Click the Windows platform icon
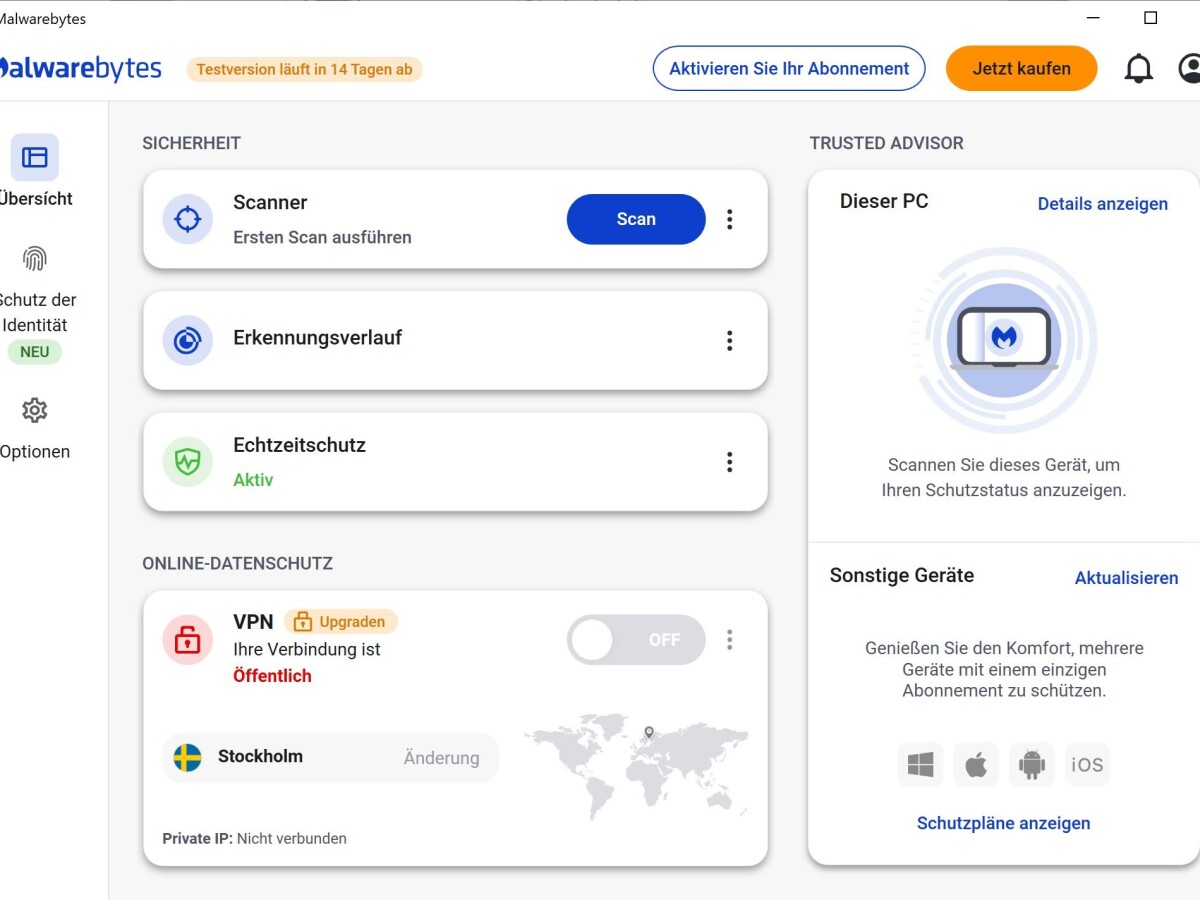 tap(920, 765)
